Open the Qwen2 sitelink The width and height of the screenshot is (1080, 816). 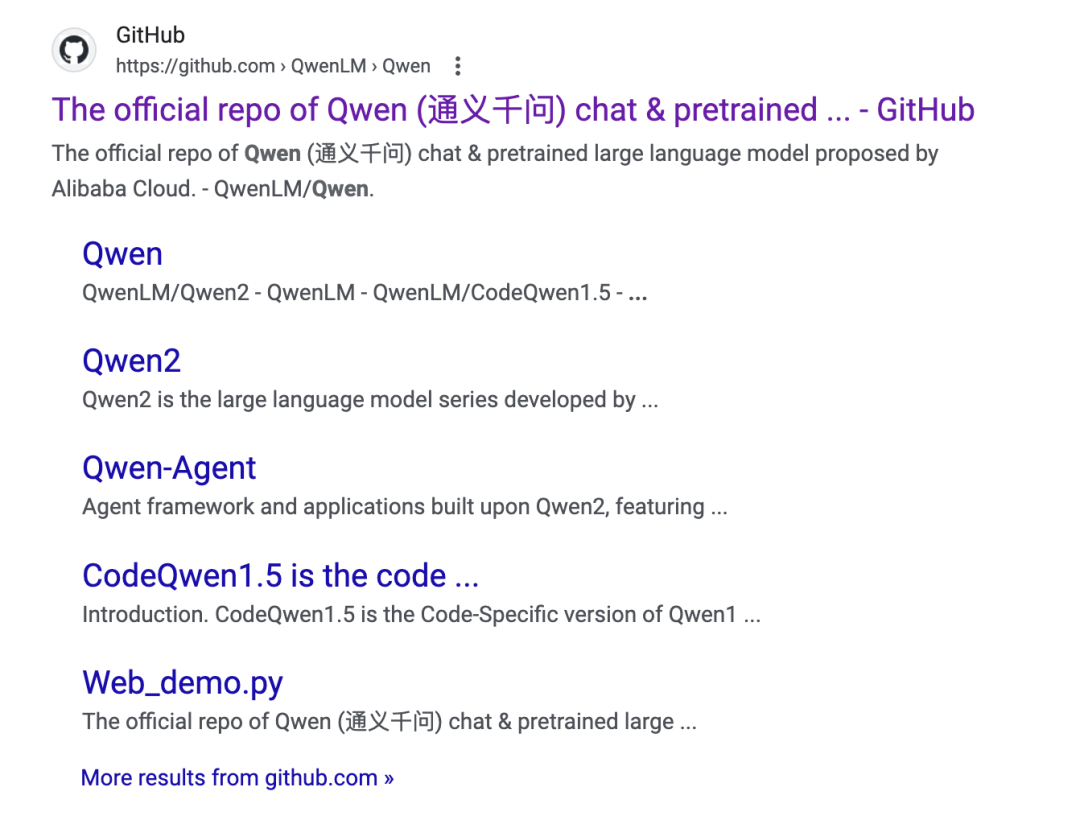(132, 361)
